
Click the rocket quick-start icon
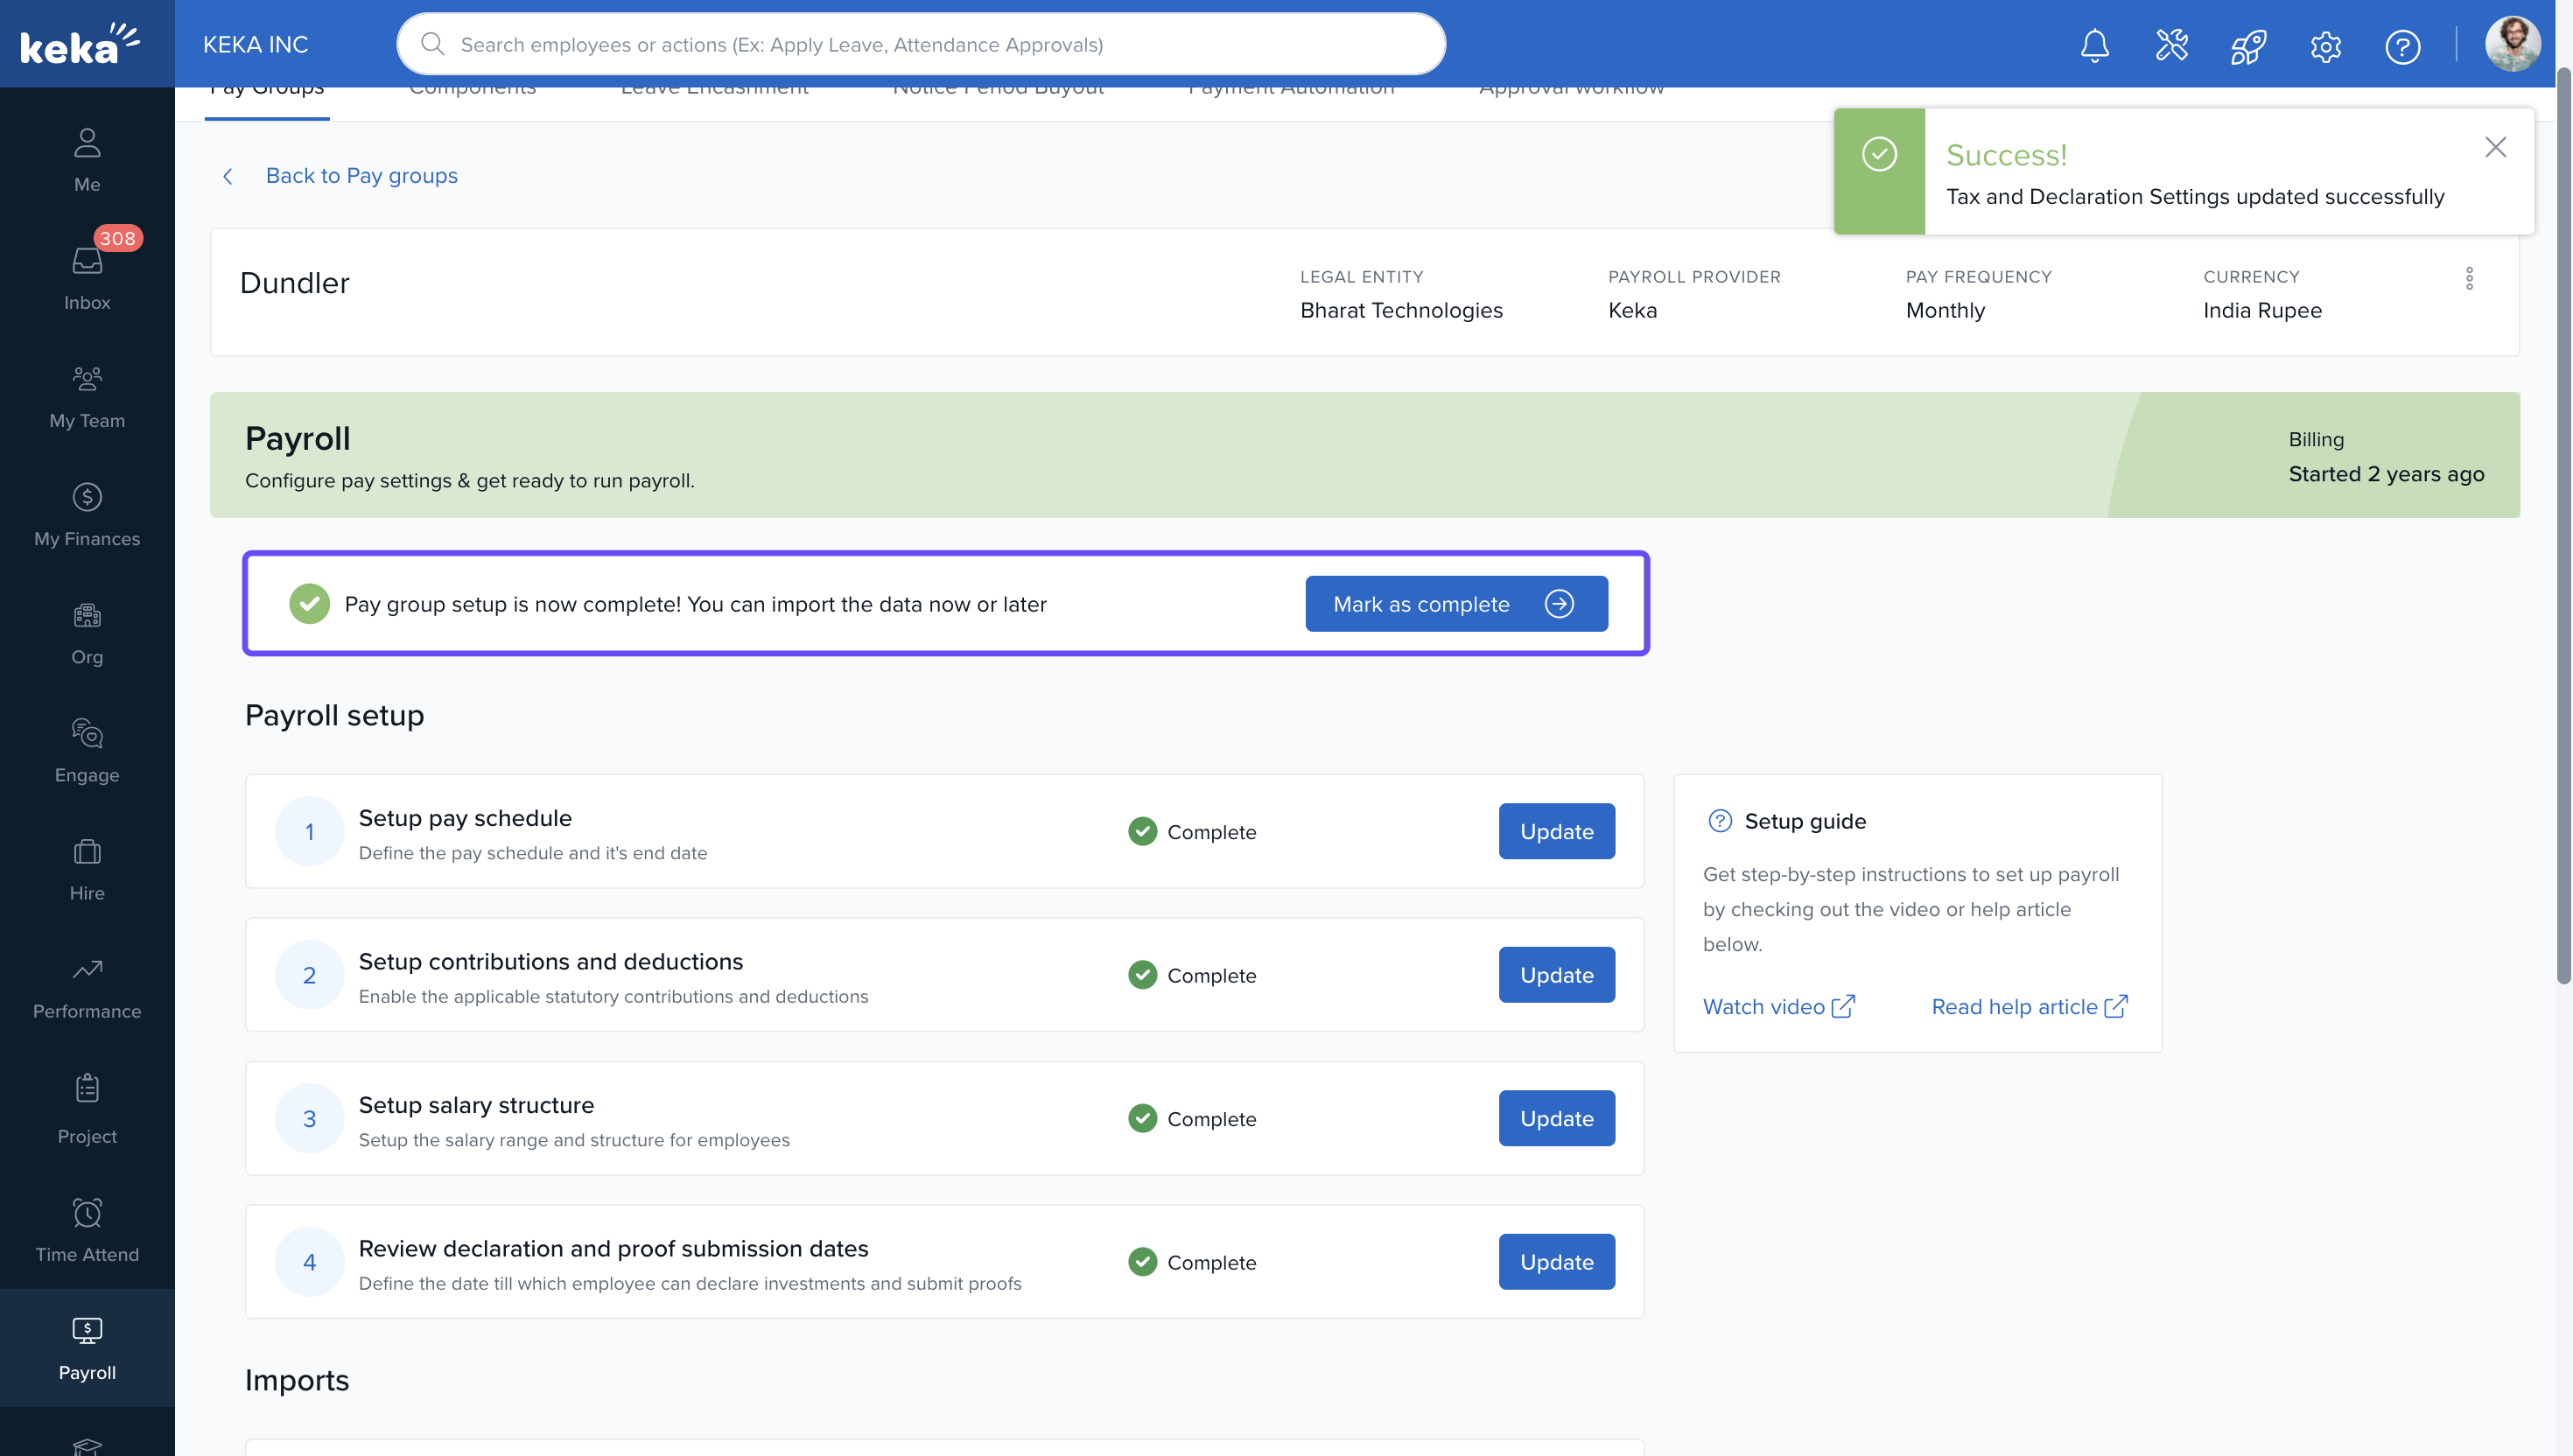tap(2248, 45)
